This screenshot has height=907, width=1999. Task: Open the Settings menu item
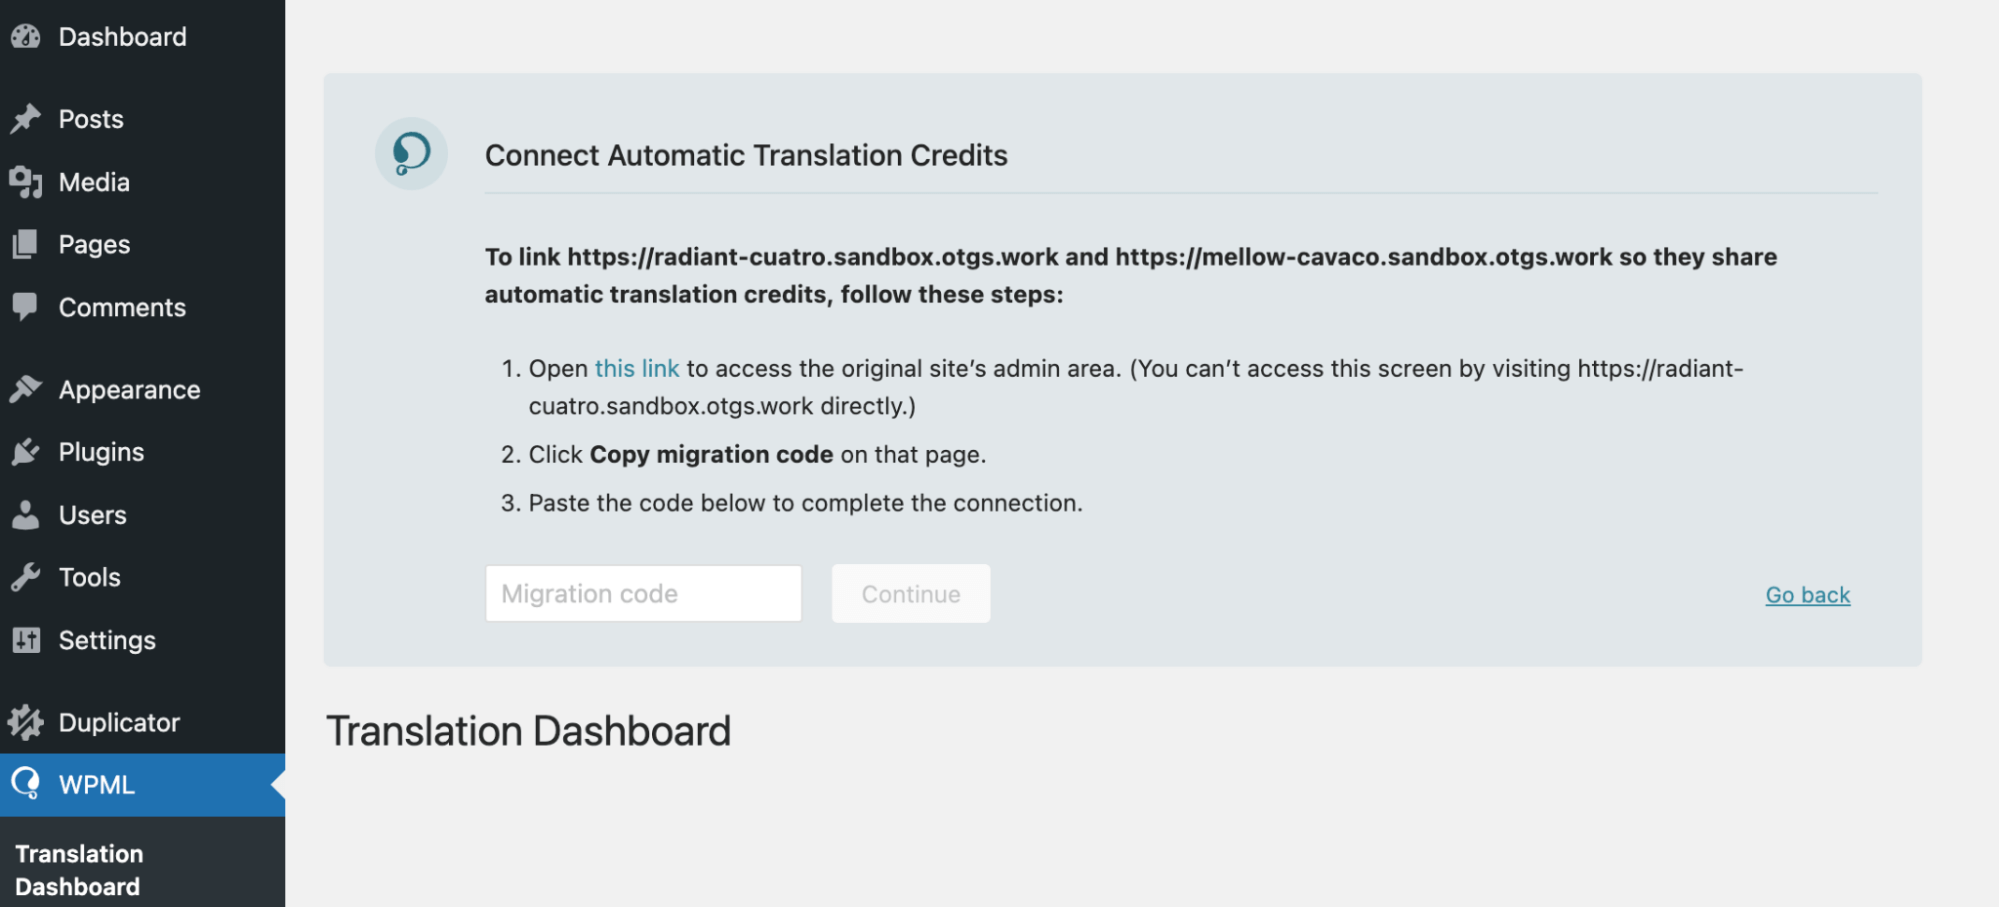click(107, 640)
